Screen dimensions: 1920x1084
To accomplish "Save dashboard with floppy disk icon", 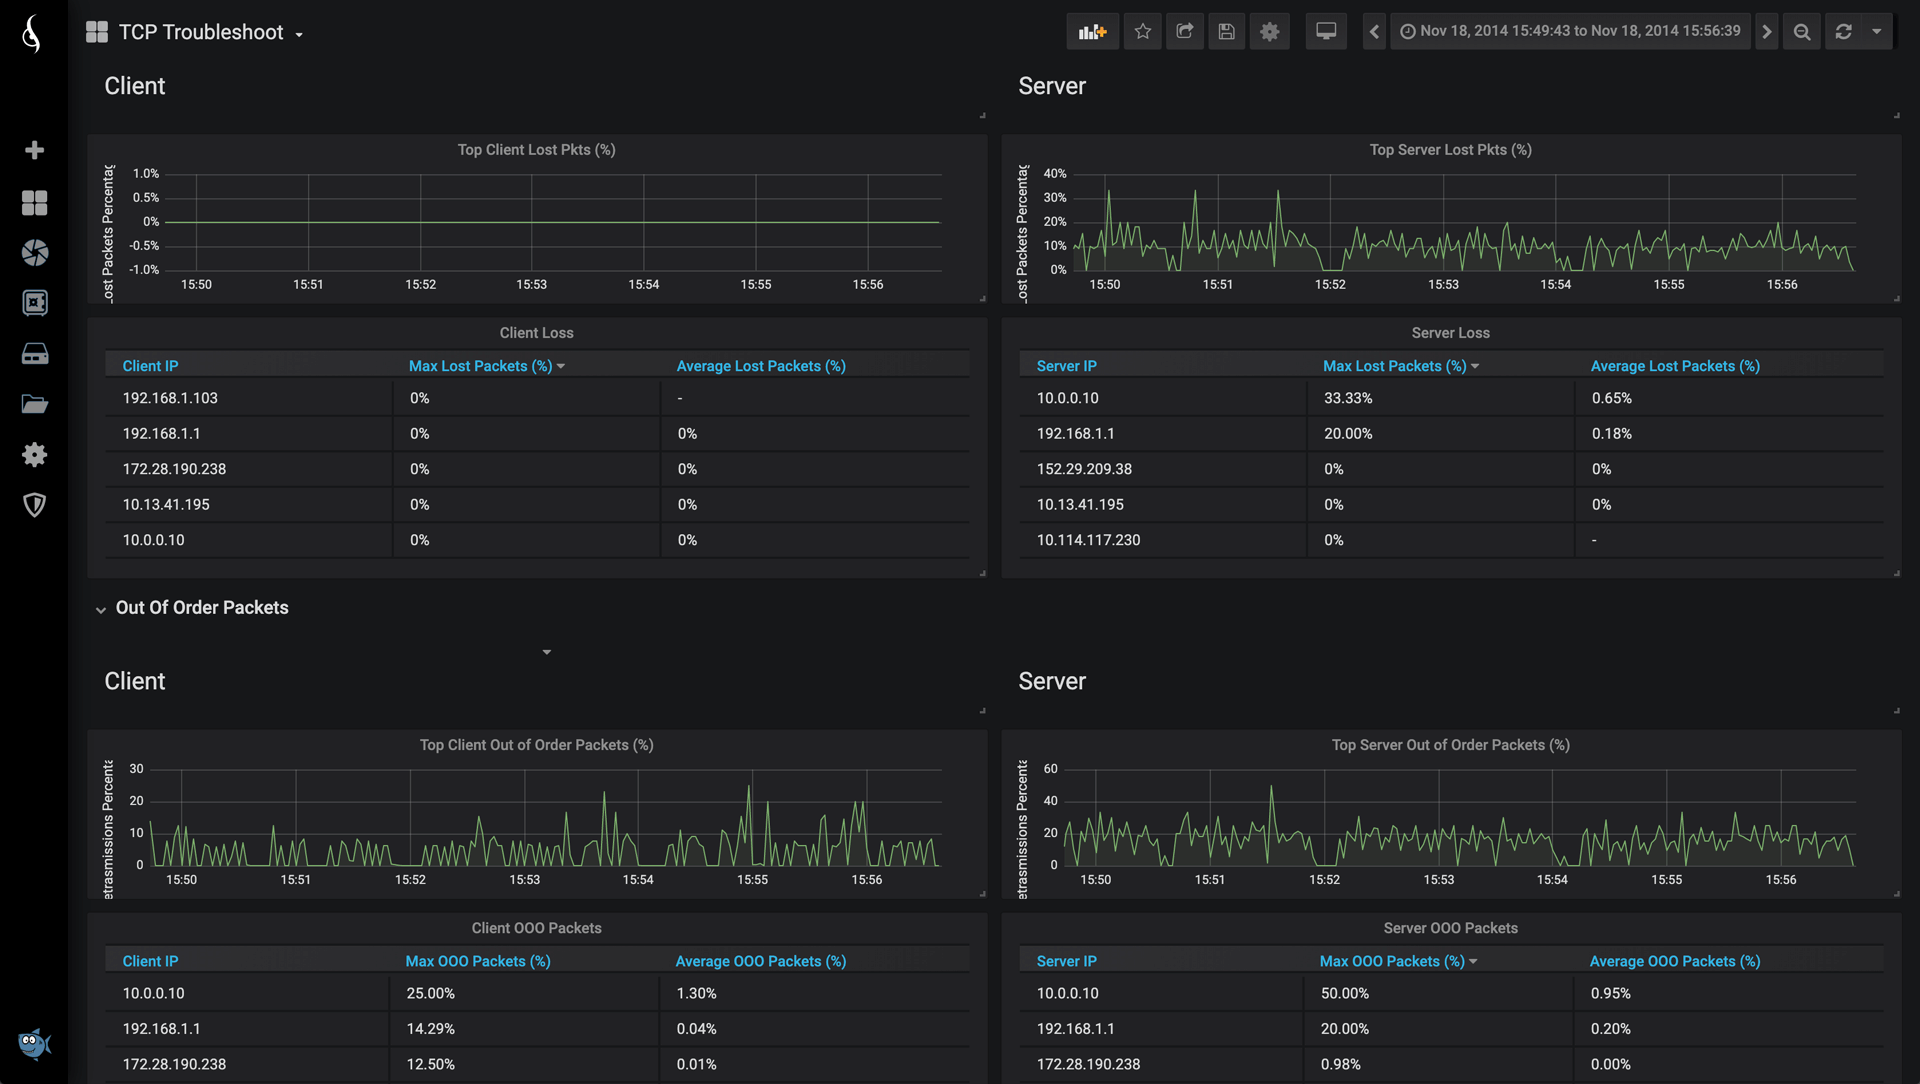I will (x=1227, y=32).
